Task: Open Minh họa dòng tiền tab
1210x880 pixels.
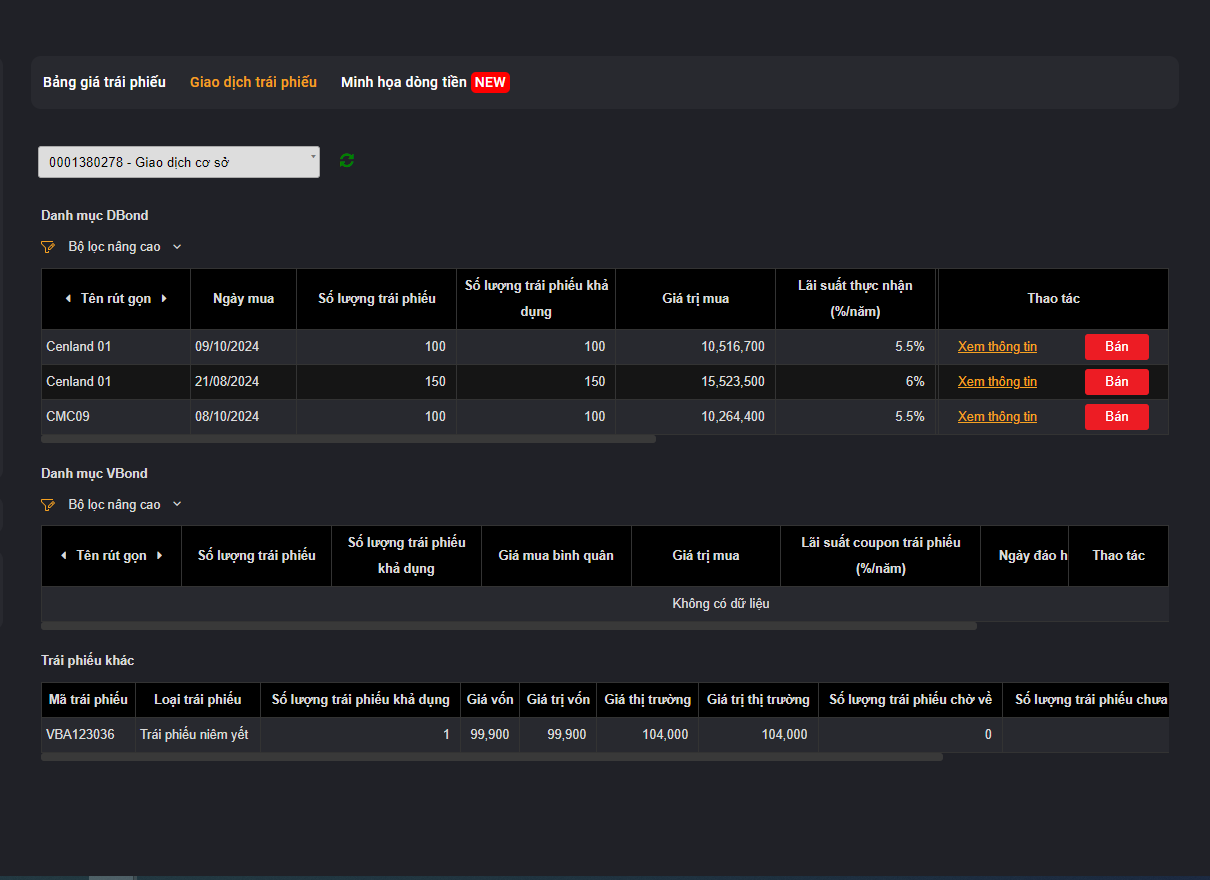Action: [x=404, y=82]
